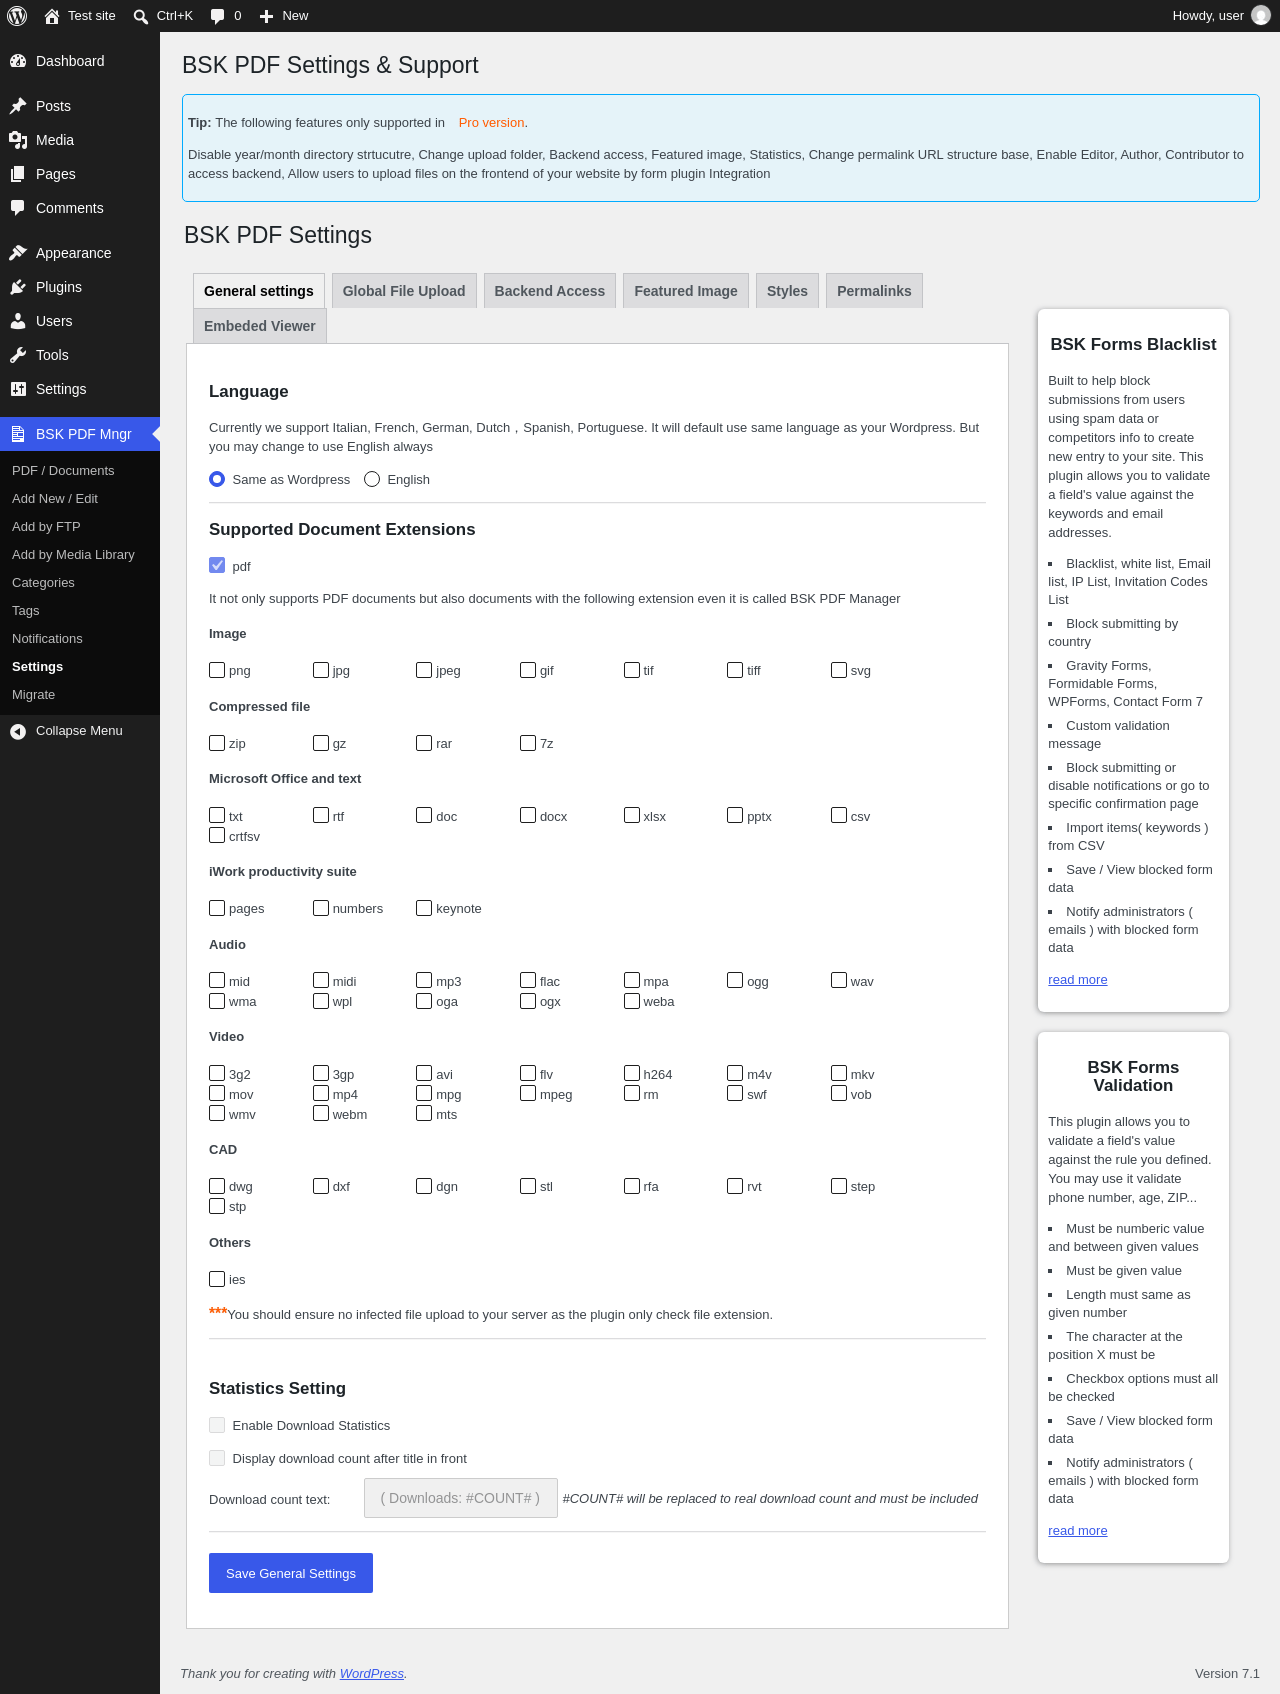Click the WordPress logo icon
This screenshot has width=1280, height=1694.
[x=17, y=16]
